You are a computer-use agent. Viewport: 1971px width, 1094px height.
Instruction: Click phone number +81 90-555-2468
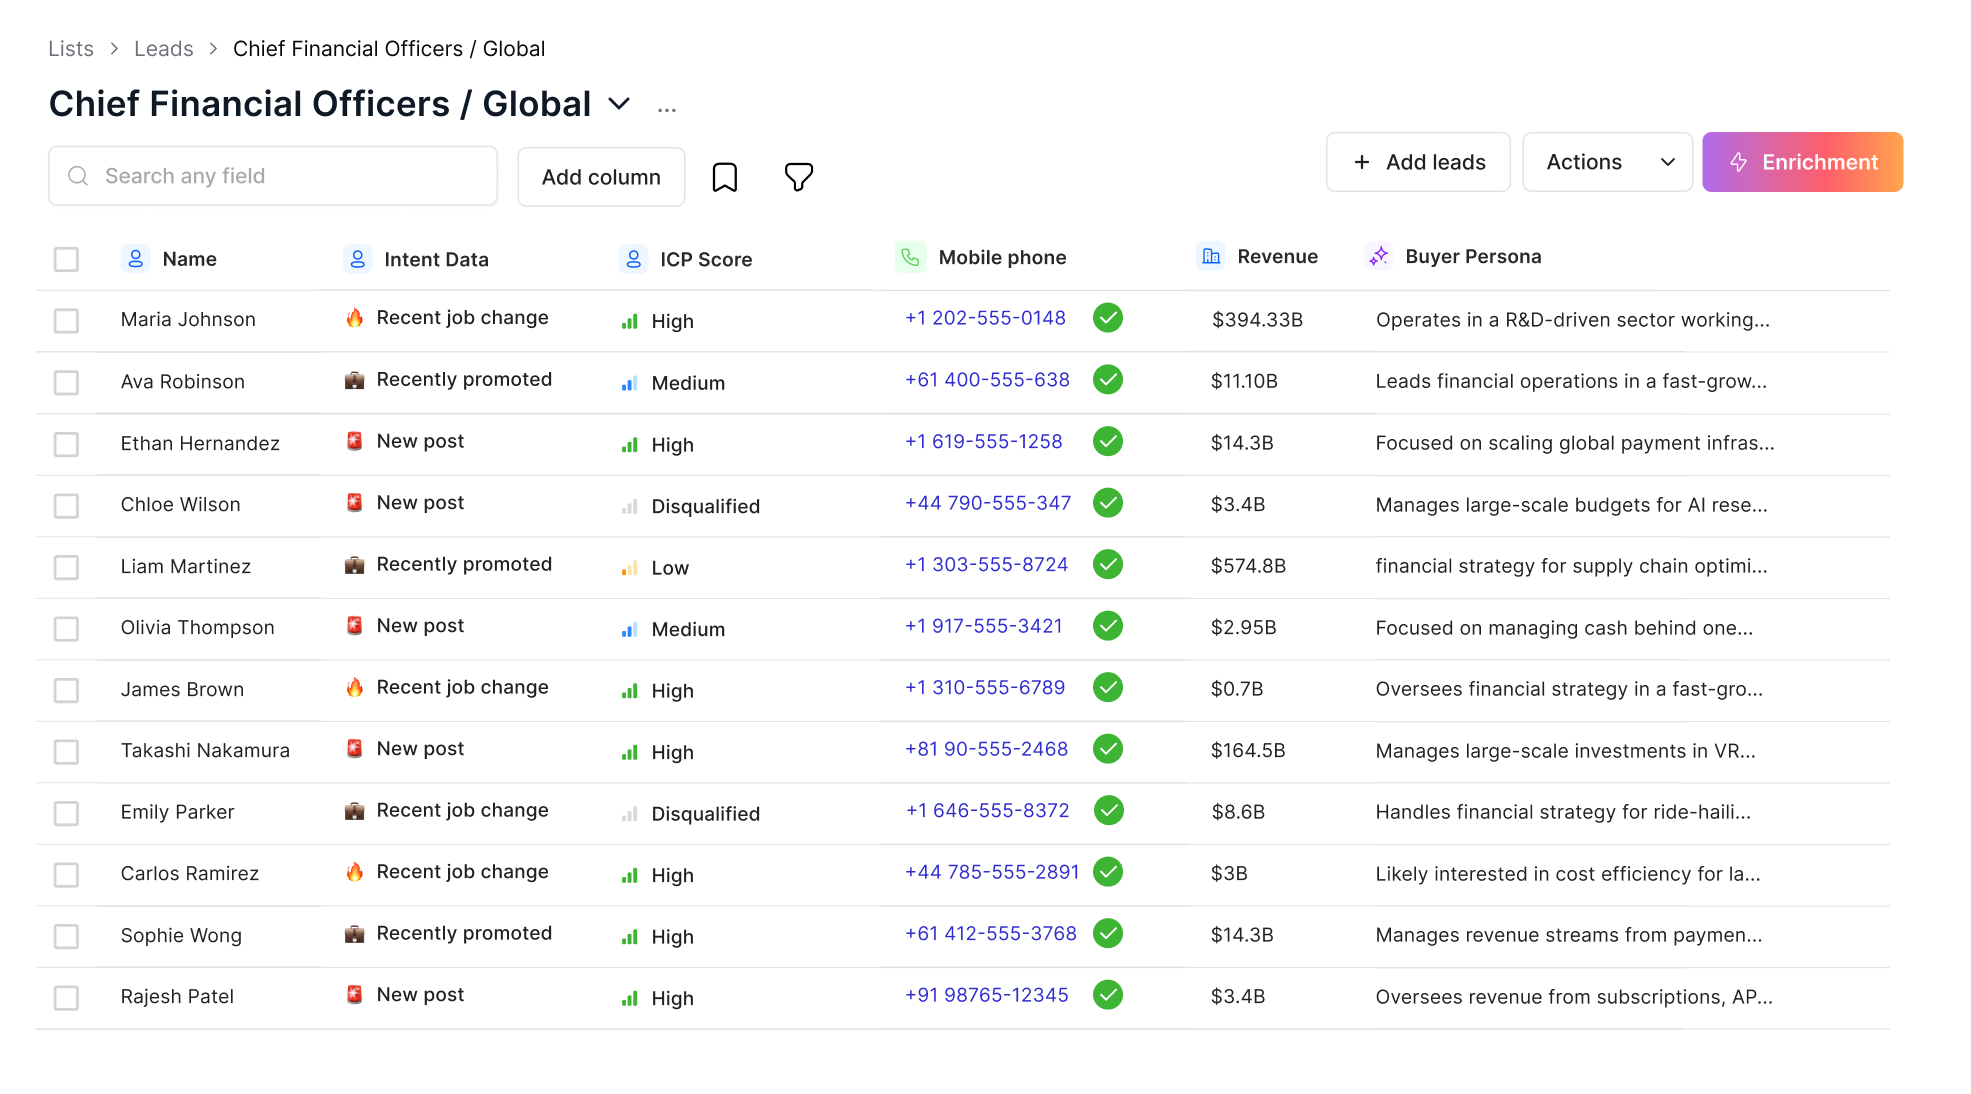(986, 749)
